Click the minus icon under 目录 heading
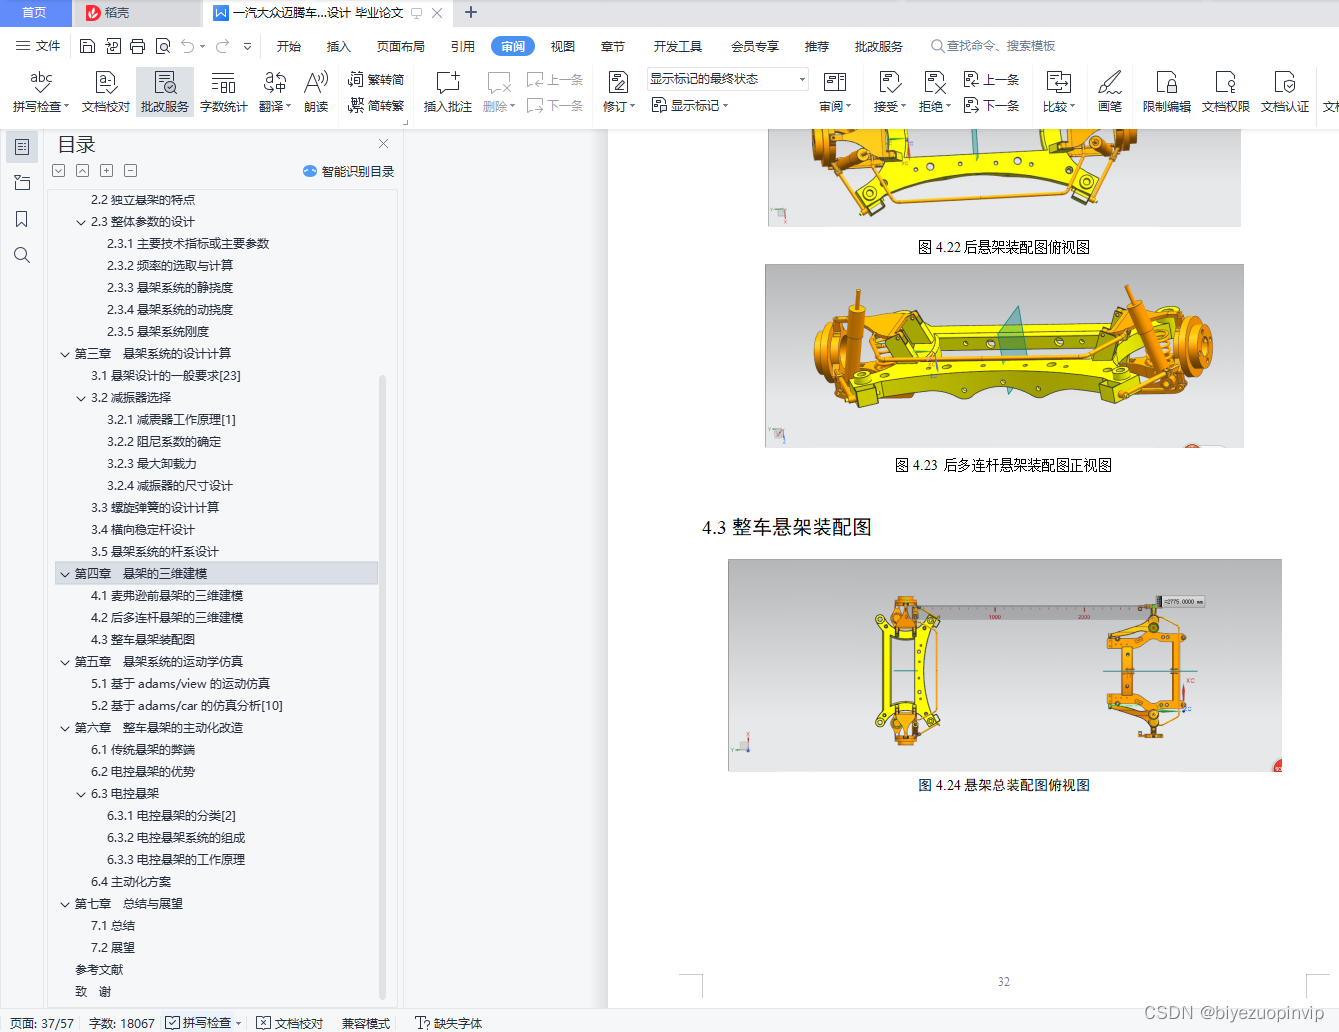1339x1032 pixels. pos(131,171)
